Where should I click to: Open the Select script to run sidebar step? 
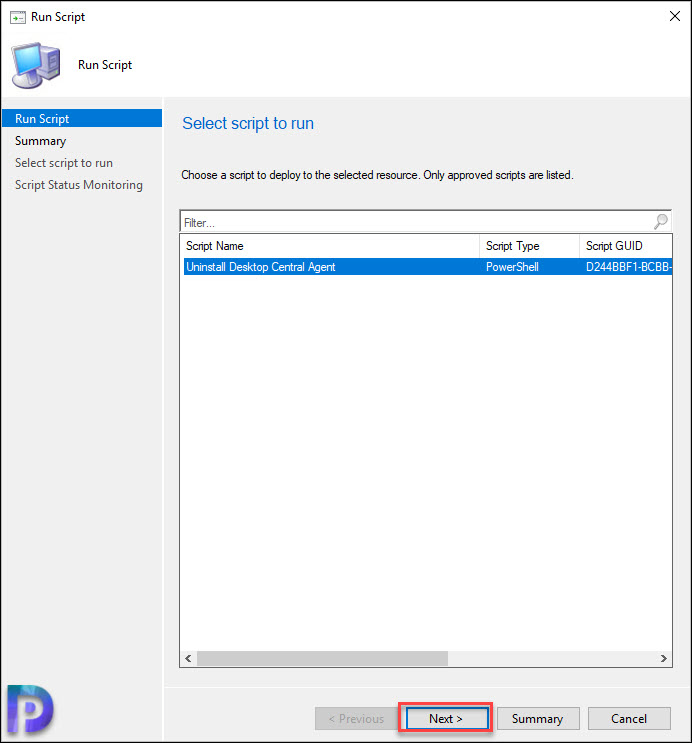(x=64, y=163)
